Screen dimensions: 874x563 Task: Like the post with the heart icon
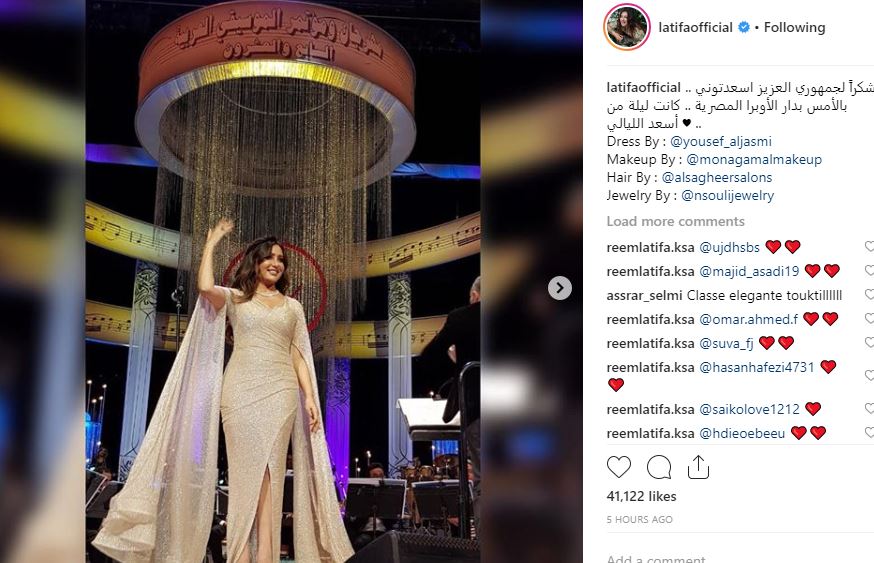click(619, 467)
